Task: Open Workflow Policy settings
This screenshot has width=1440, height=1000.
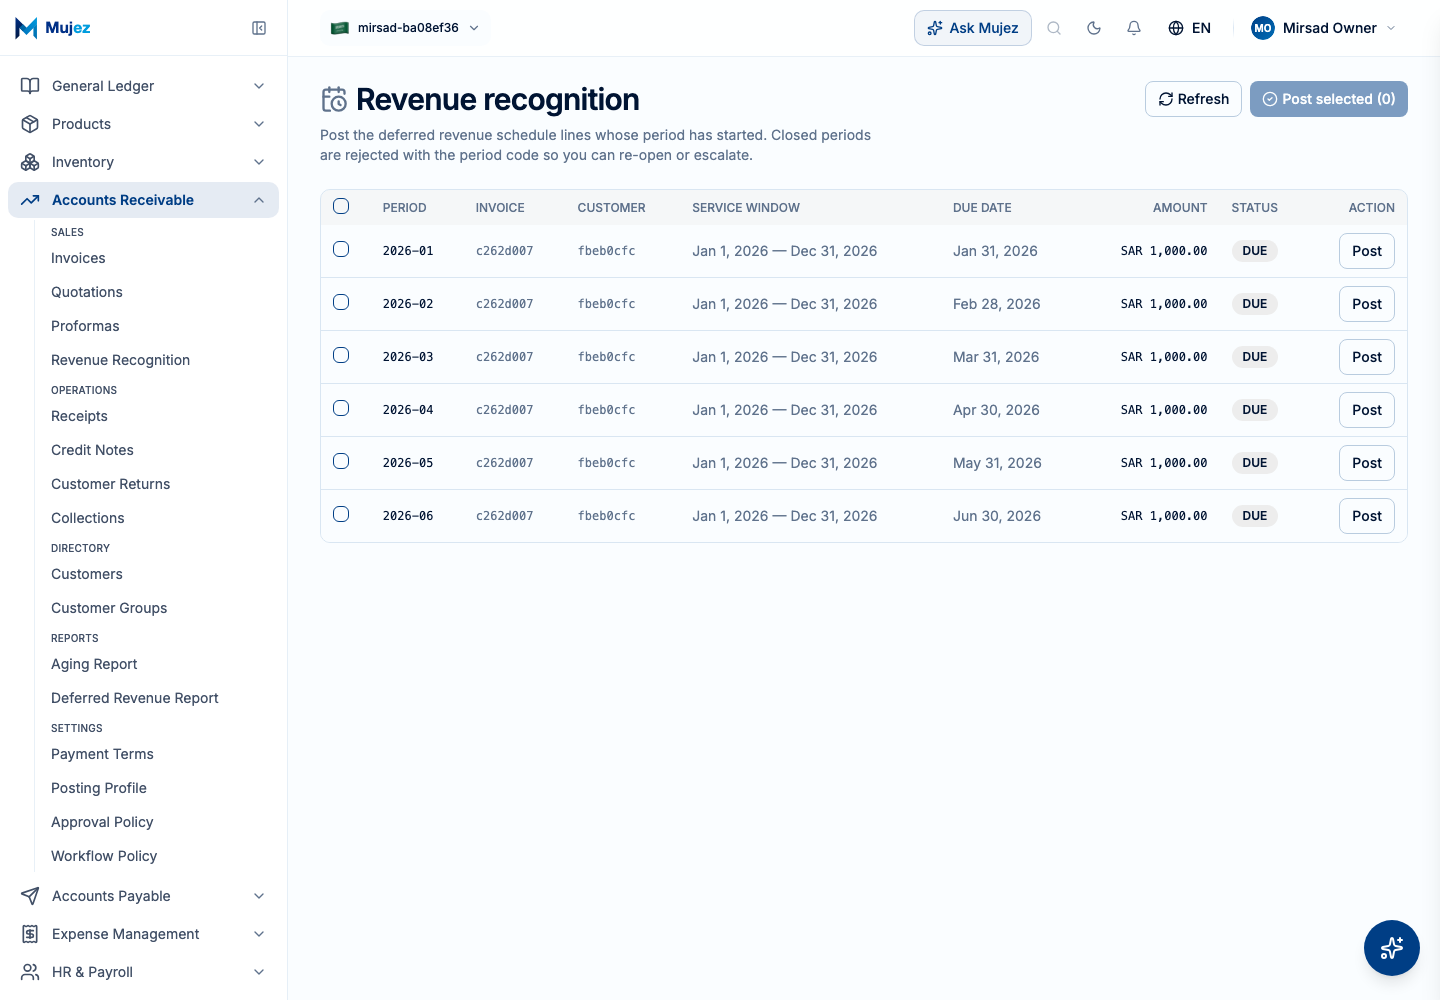Action: coord(104,856)
